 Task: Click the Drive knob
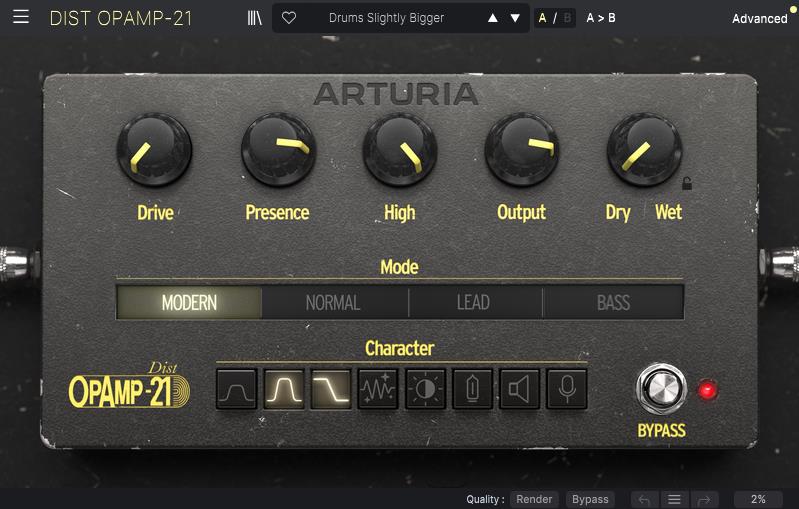(154, 150)
